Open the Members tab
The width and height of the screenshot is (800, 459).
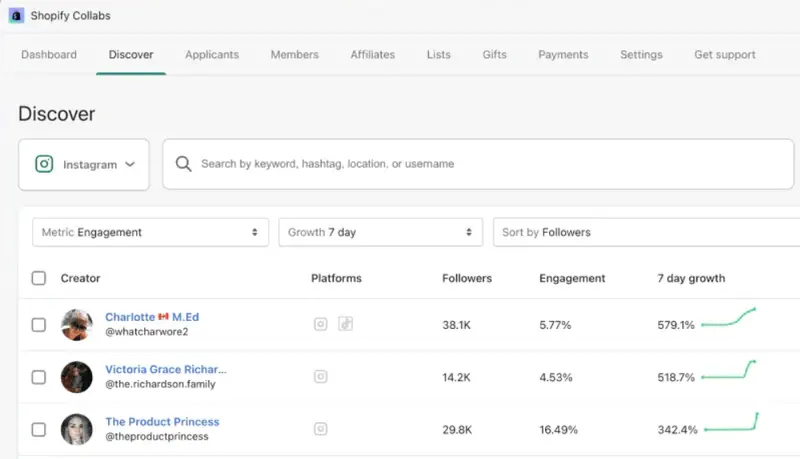294,55
